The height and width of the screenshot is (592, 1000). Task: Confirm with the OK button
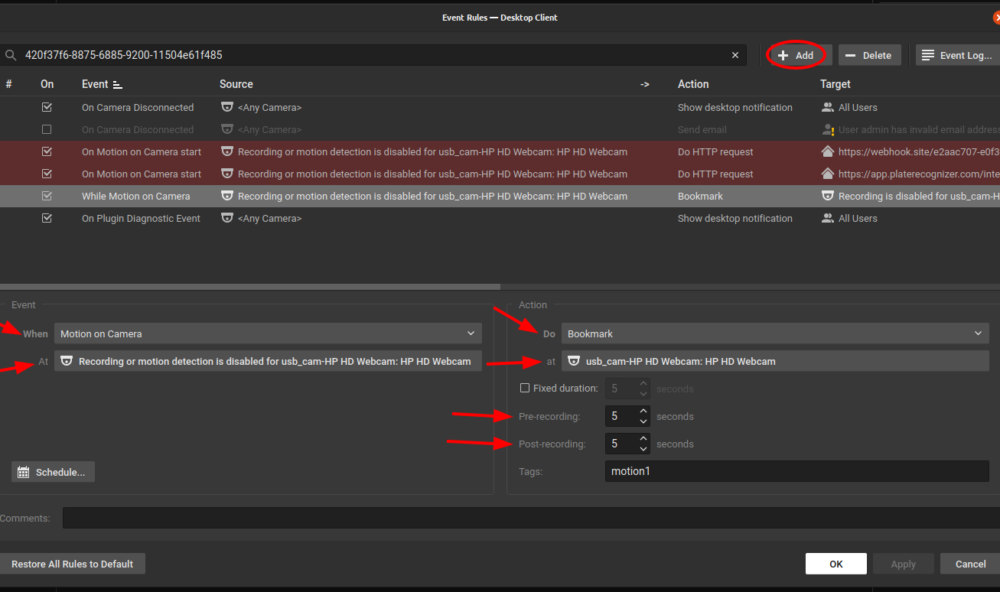pos(835,564)
